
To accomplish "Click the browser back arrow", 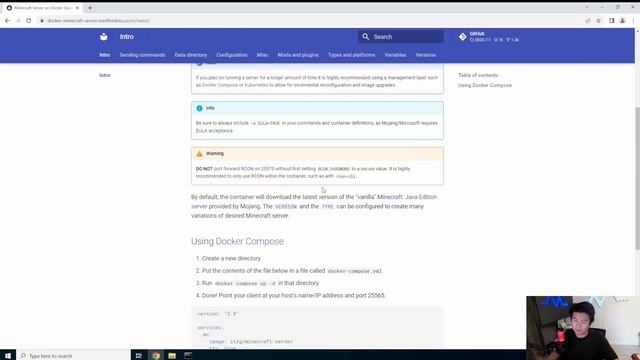I will coord(7,20).
